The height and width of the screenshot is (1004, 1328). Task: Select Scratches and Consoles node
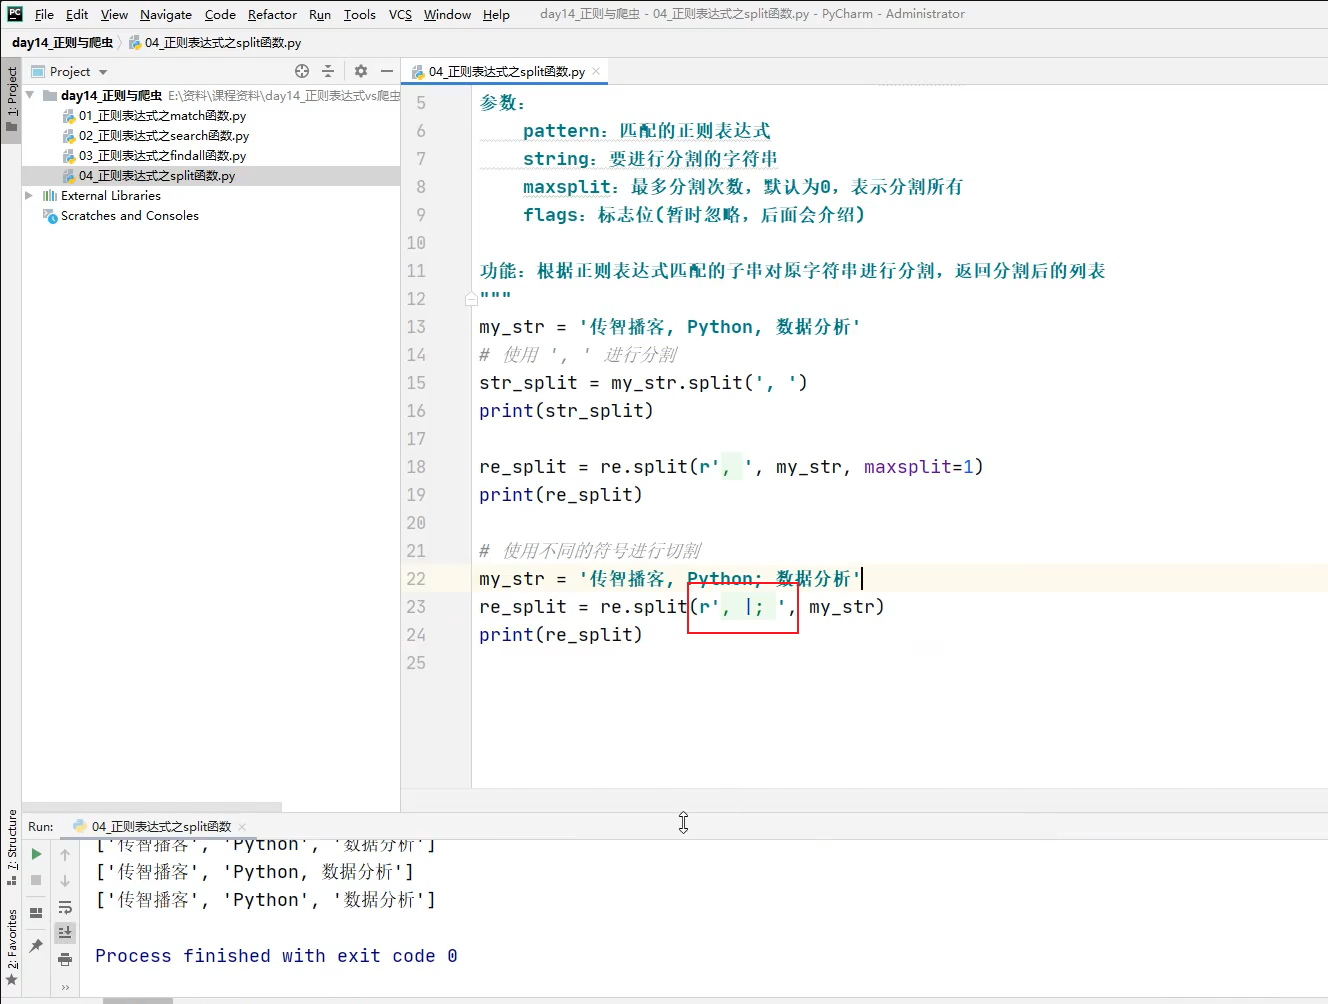click(x=130, y=215)
